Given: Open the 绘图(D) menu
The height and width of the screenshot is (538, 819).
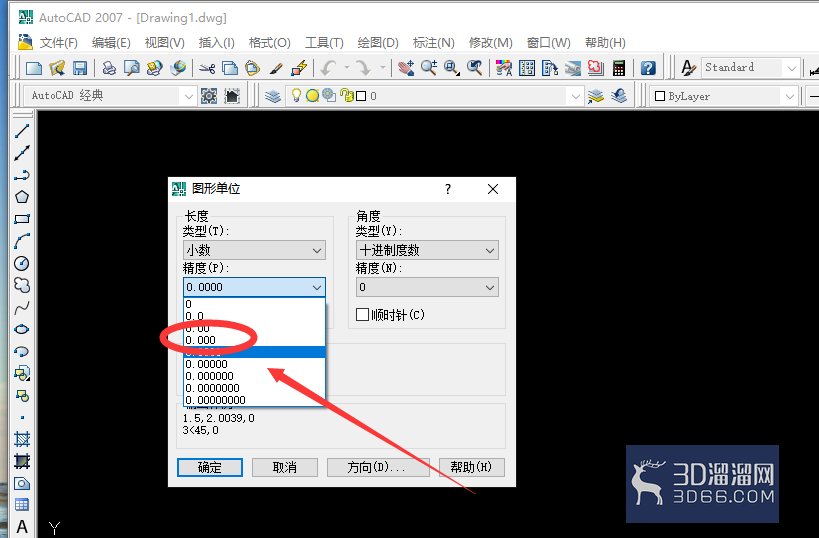Looking at the screenshot, I should click(378, 43).
